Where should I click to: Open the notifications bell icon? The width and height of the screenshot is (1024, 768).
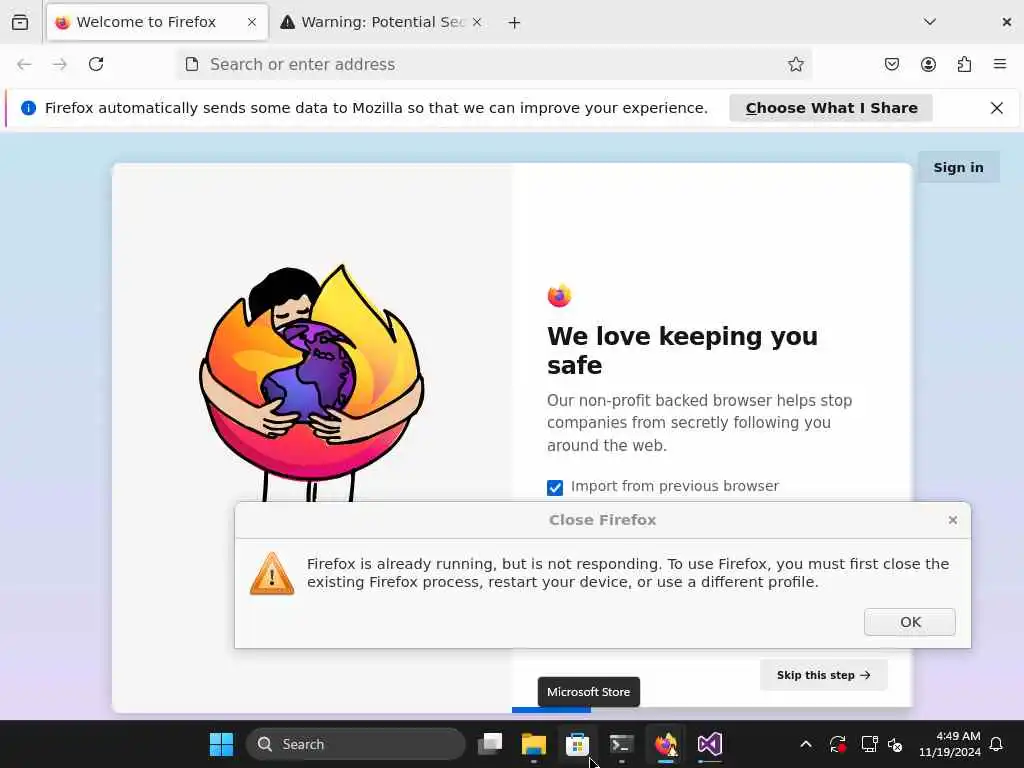[996, 744]
